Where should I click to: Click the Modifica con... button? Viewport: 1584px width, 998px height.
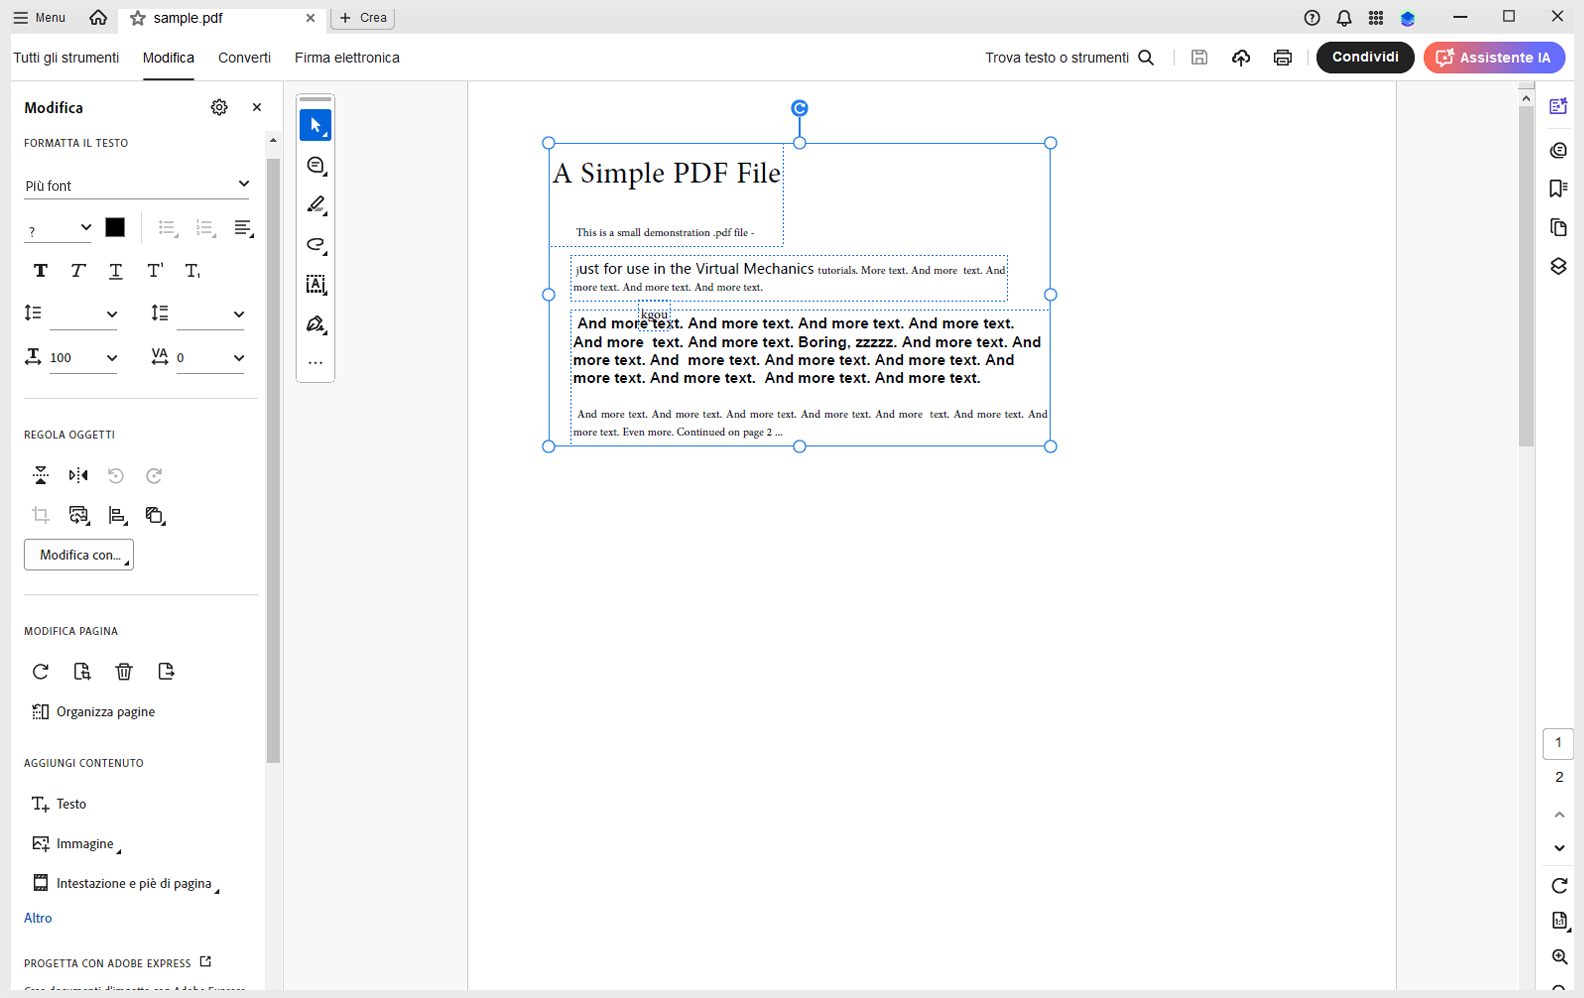[x=79, y=555]
